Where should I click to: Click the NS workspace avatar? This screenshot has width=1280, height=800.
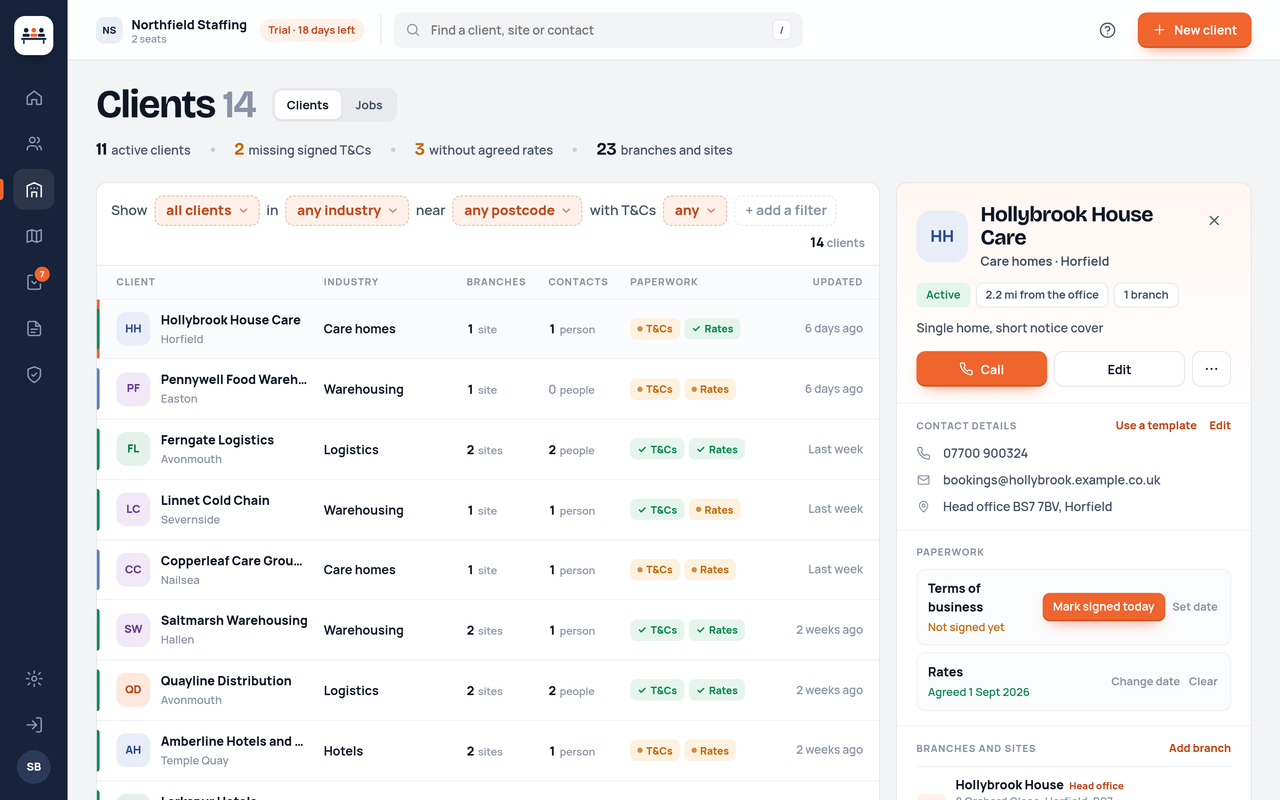[109, 30]
